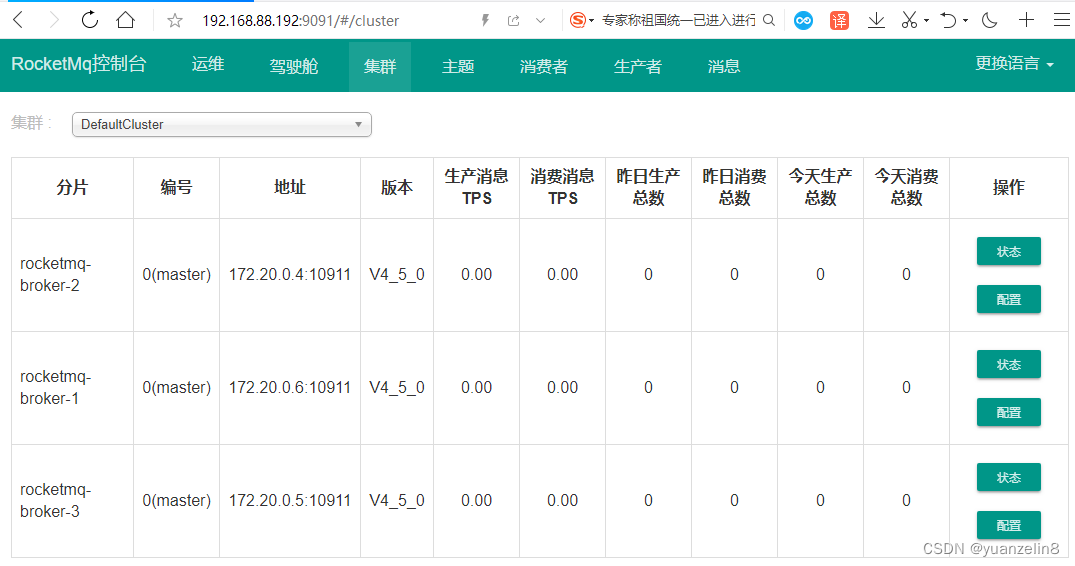Image resolution: width=1075 pixels, height=566 pixels.
Task: Click the browser address bar URL
Action: tap(300, 20)
